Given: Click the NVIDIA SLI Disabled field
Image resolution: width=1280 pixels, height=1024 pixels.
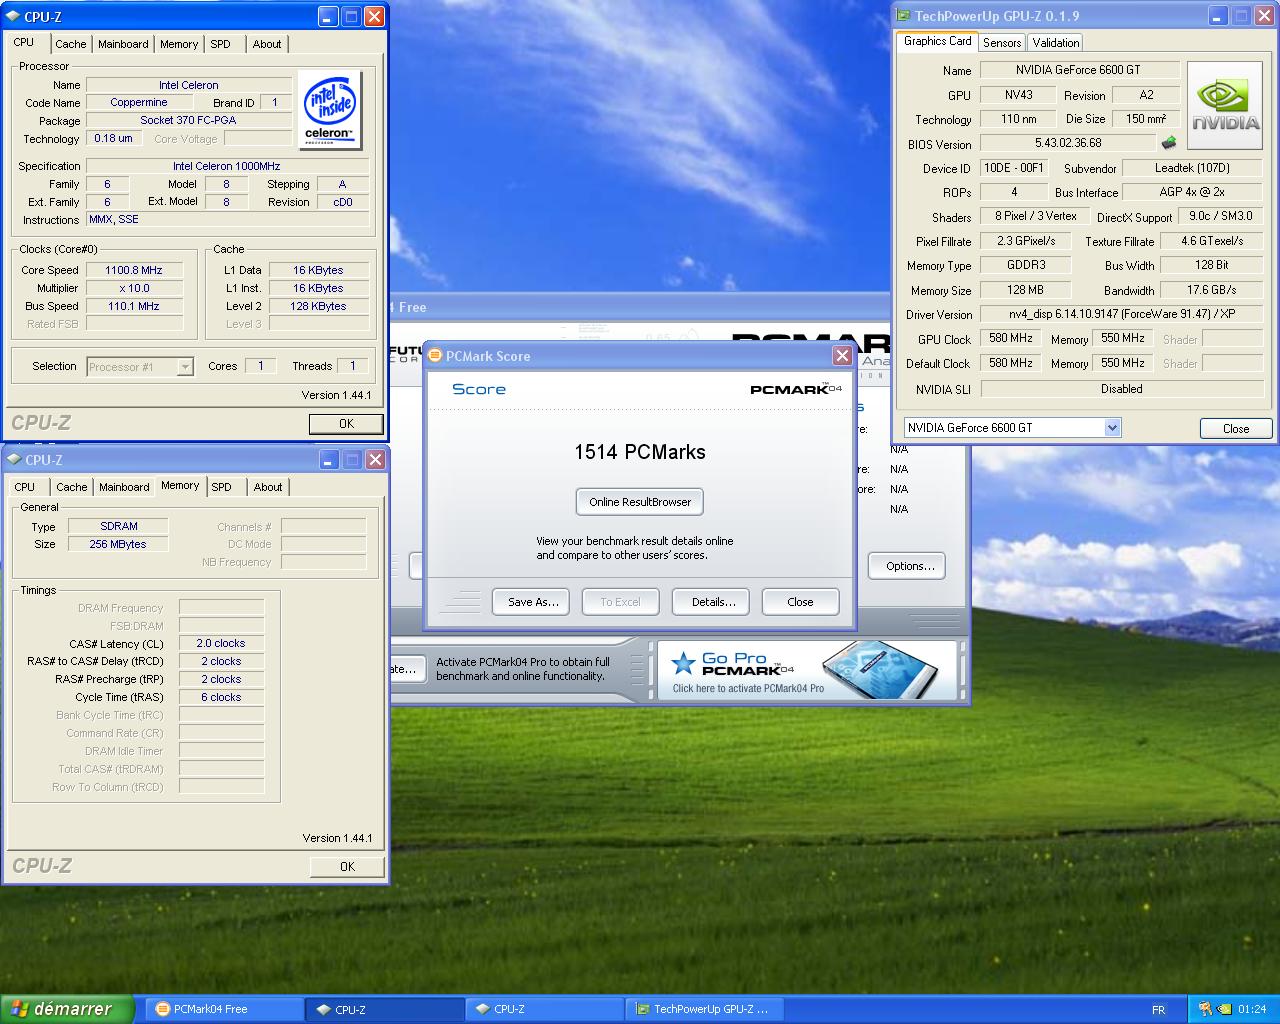Looking at the screenshot, I should pyautogui.click(x=1121, y=389).
